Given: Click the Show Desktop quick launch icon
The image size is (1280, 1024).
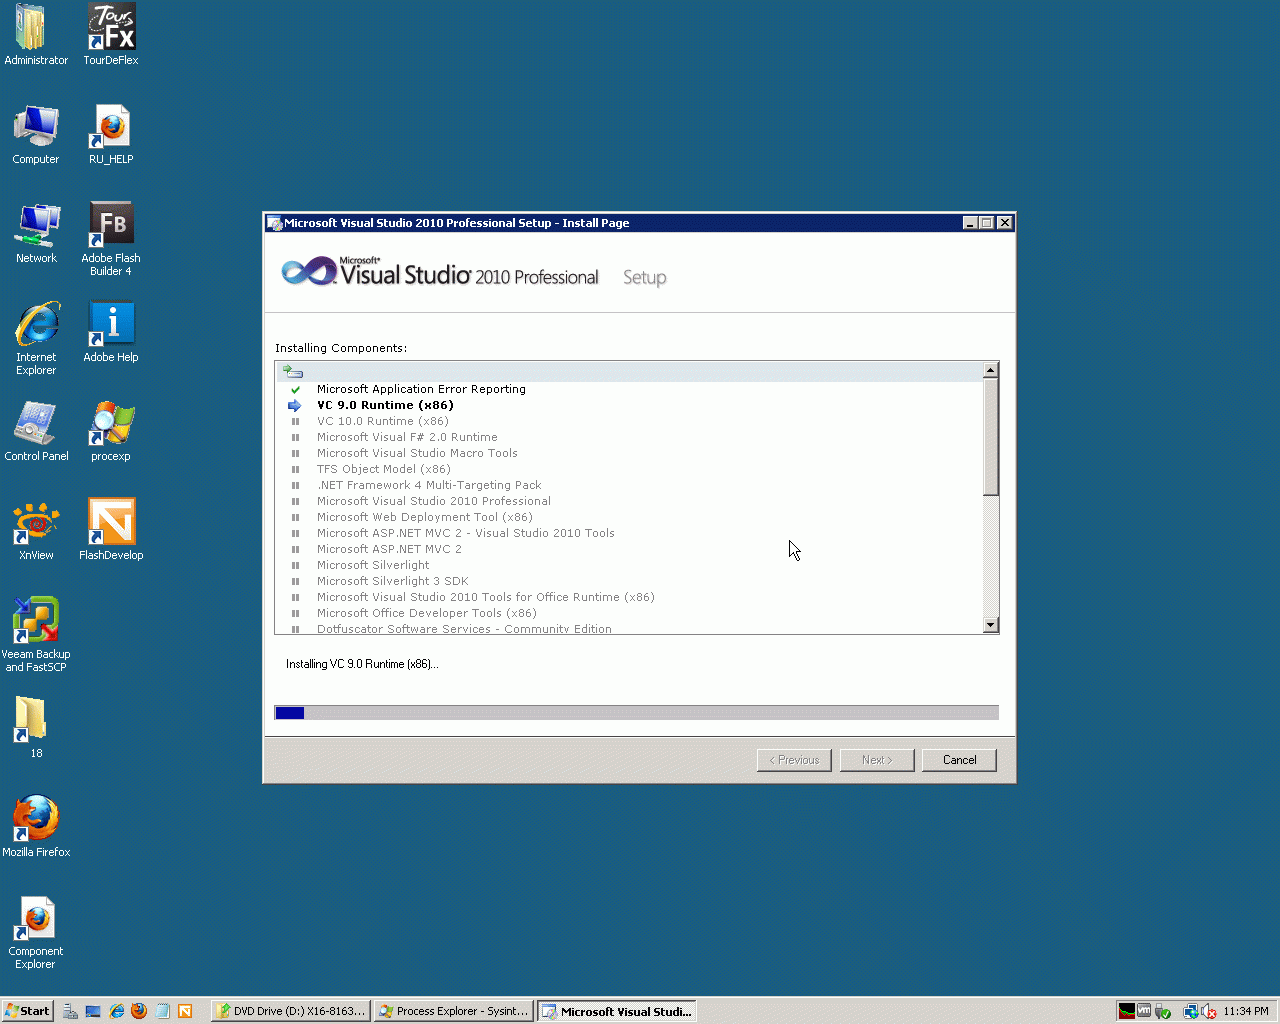Looking at the screenshot, I should (x=93, y=1011).
